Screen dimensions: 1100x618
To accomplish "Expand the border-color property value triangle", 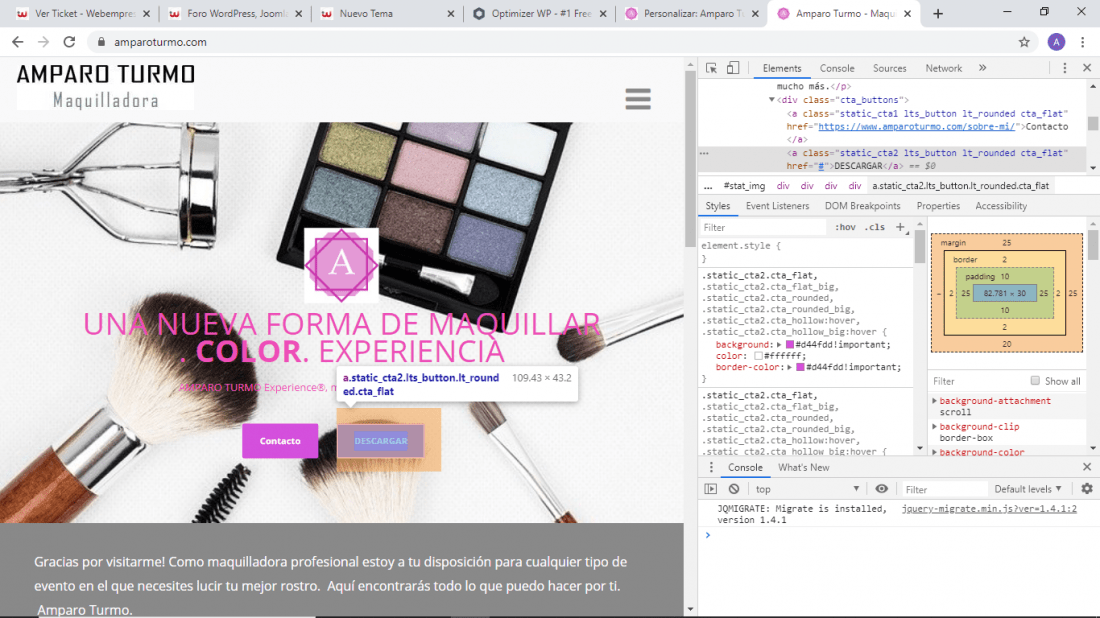I will [789, 368].
